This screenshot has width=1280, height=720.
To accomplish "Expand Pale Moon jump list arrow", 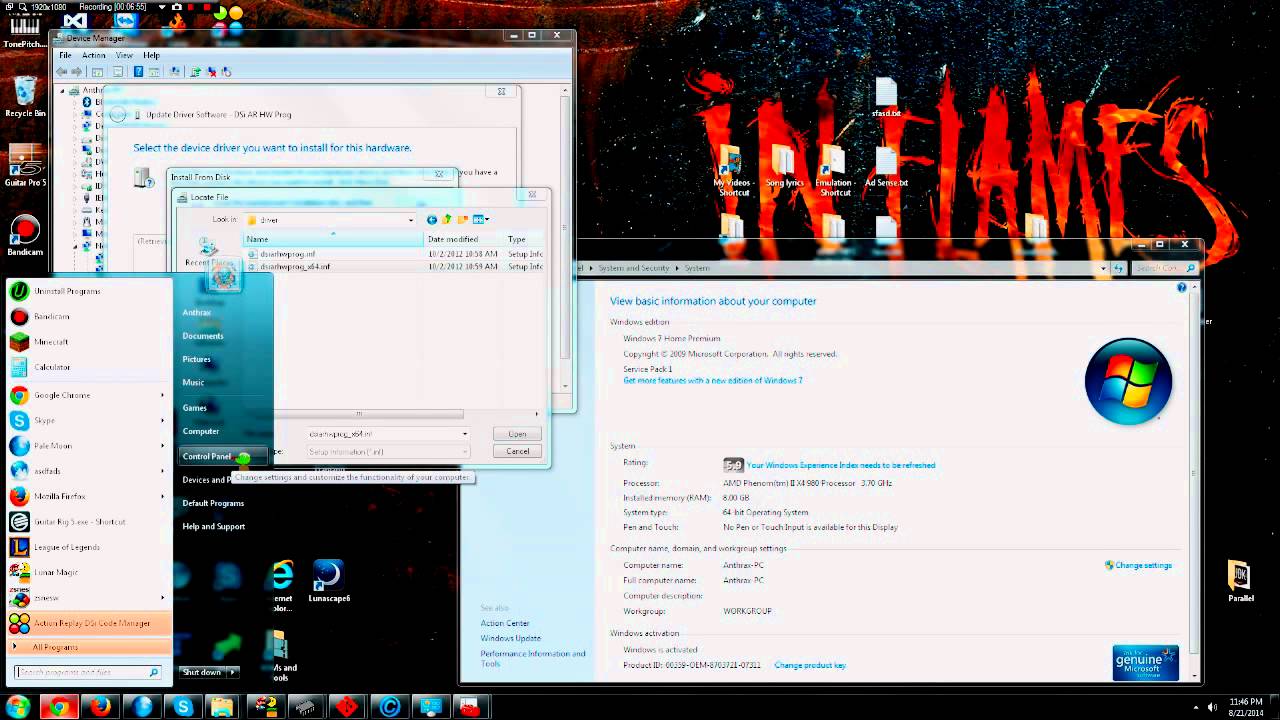I will pyautogui.click(x=162, y=446).
